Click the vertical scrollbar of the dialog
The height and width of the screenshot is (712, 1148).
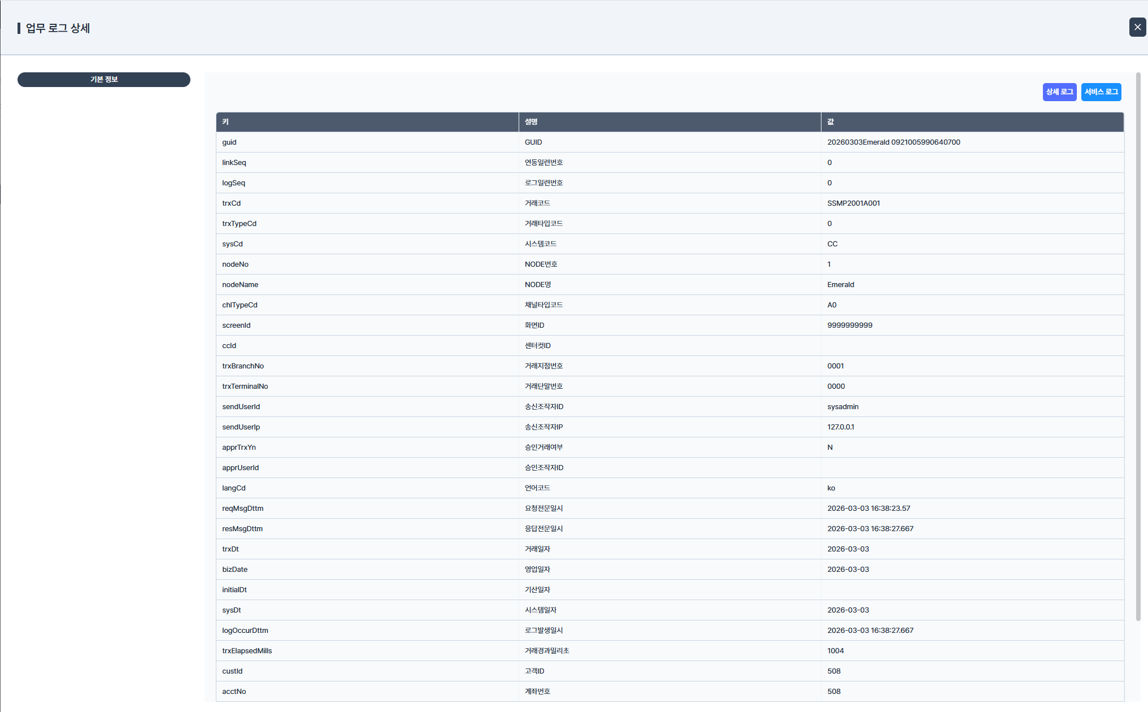coord(1138,346)
